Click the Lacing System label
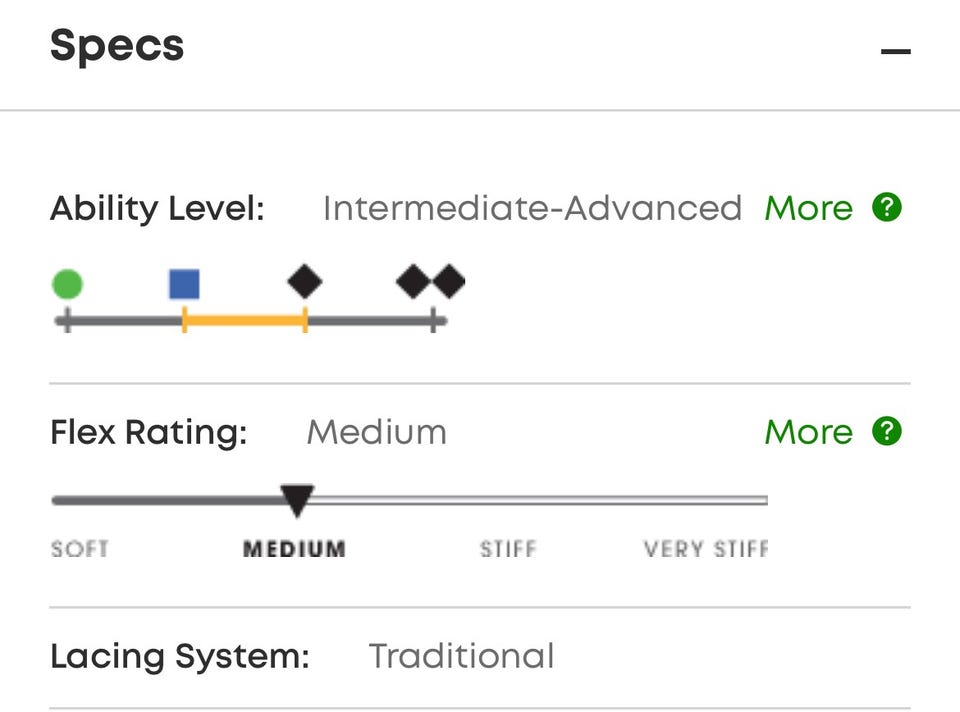The height and width of the screenshot is (712, 960). [180, 657]
